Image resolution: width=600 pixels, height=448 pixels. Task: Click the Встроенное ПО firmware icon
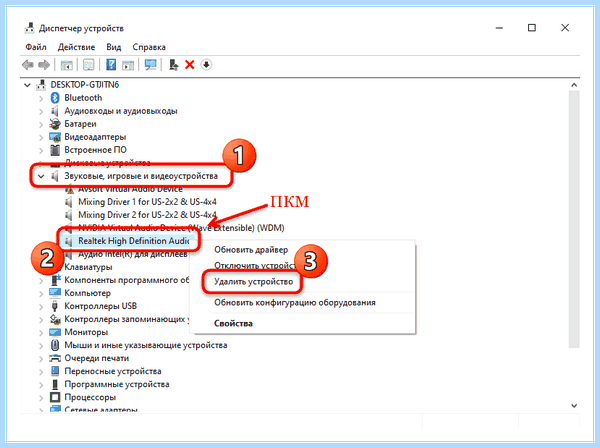tap(55, 150)
